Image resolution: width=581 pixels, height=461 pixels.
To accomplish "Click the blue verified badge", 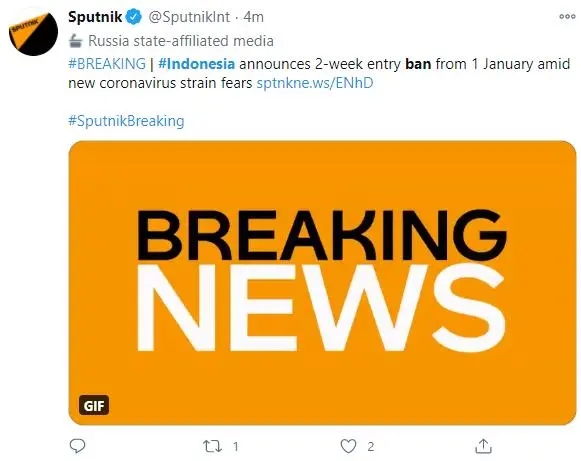I will pyautogui.click(x=134, y=17).
